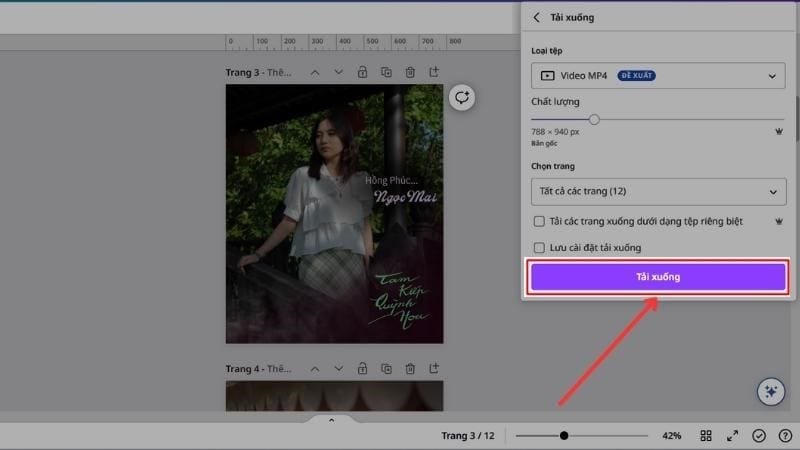
Task: Click the 42% zoom percentage
Action: click(671, 436)
